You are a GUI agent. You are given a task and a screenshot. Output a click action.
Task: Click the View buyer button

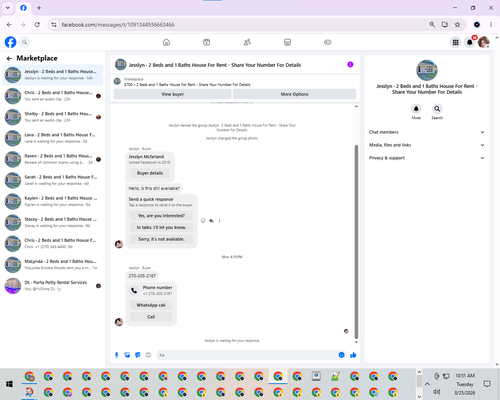tap(173, 94)
